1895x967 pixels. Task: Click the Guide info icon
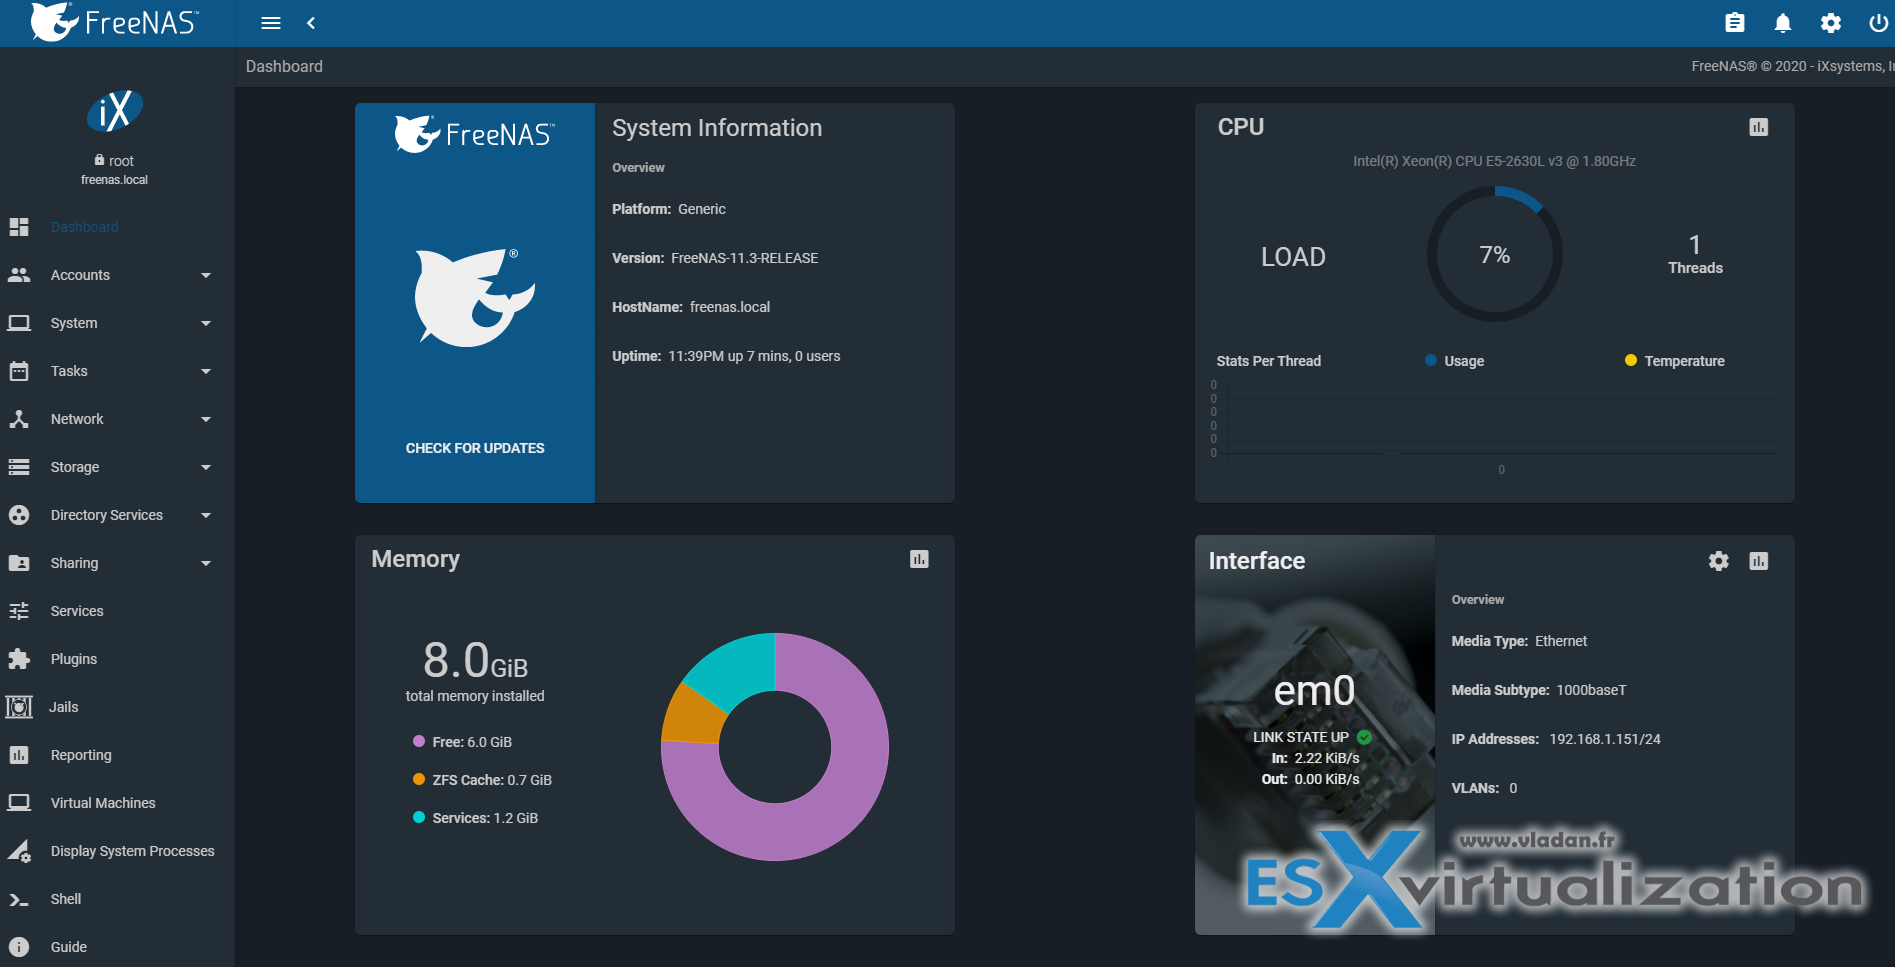pos(19,947)
